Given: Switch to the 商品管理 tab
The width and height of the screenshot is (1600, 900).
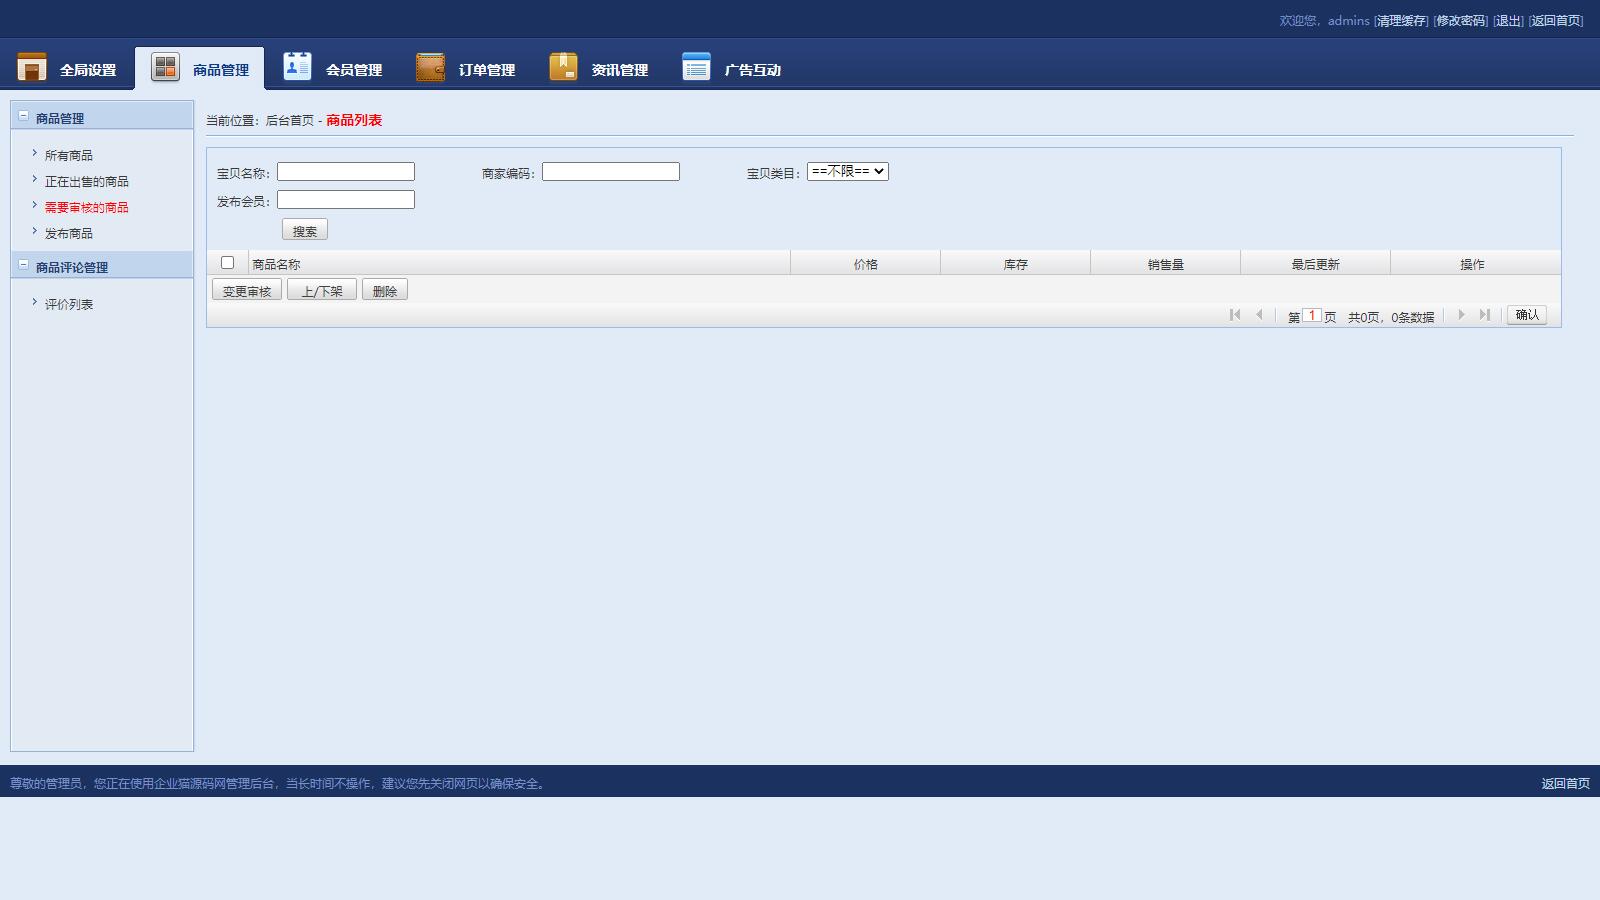Looking at the screenshot, I should [x=200, y=69].
